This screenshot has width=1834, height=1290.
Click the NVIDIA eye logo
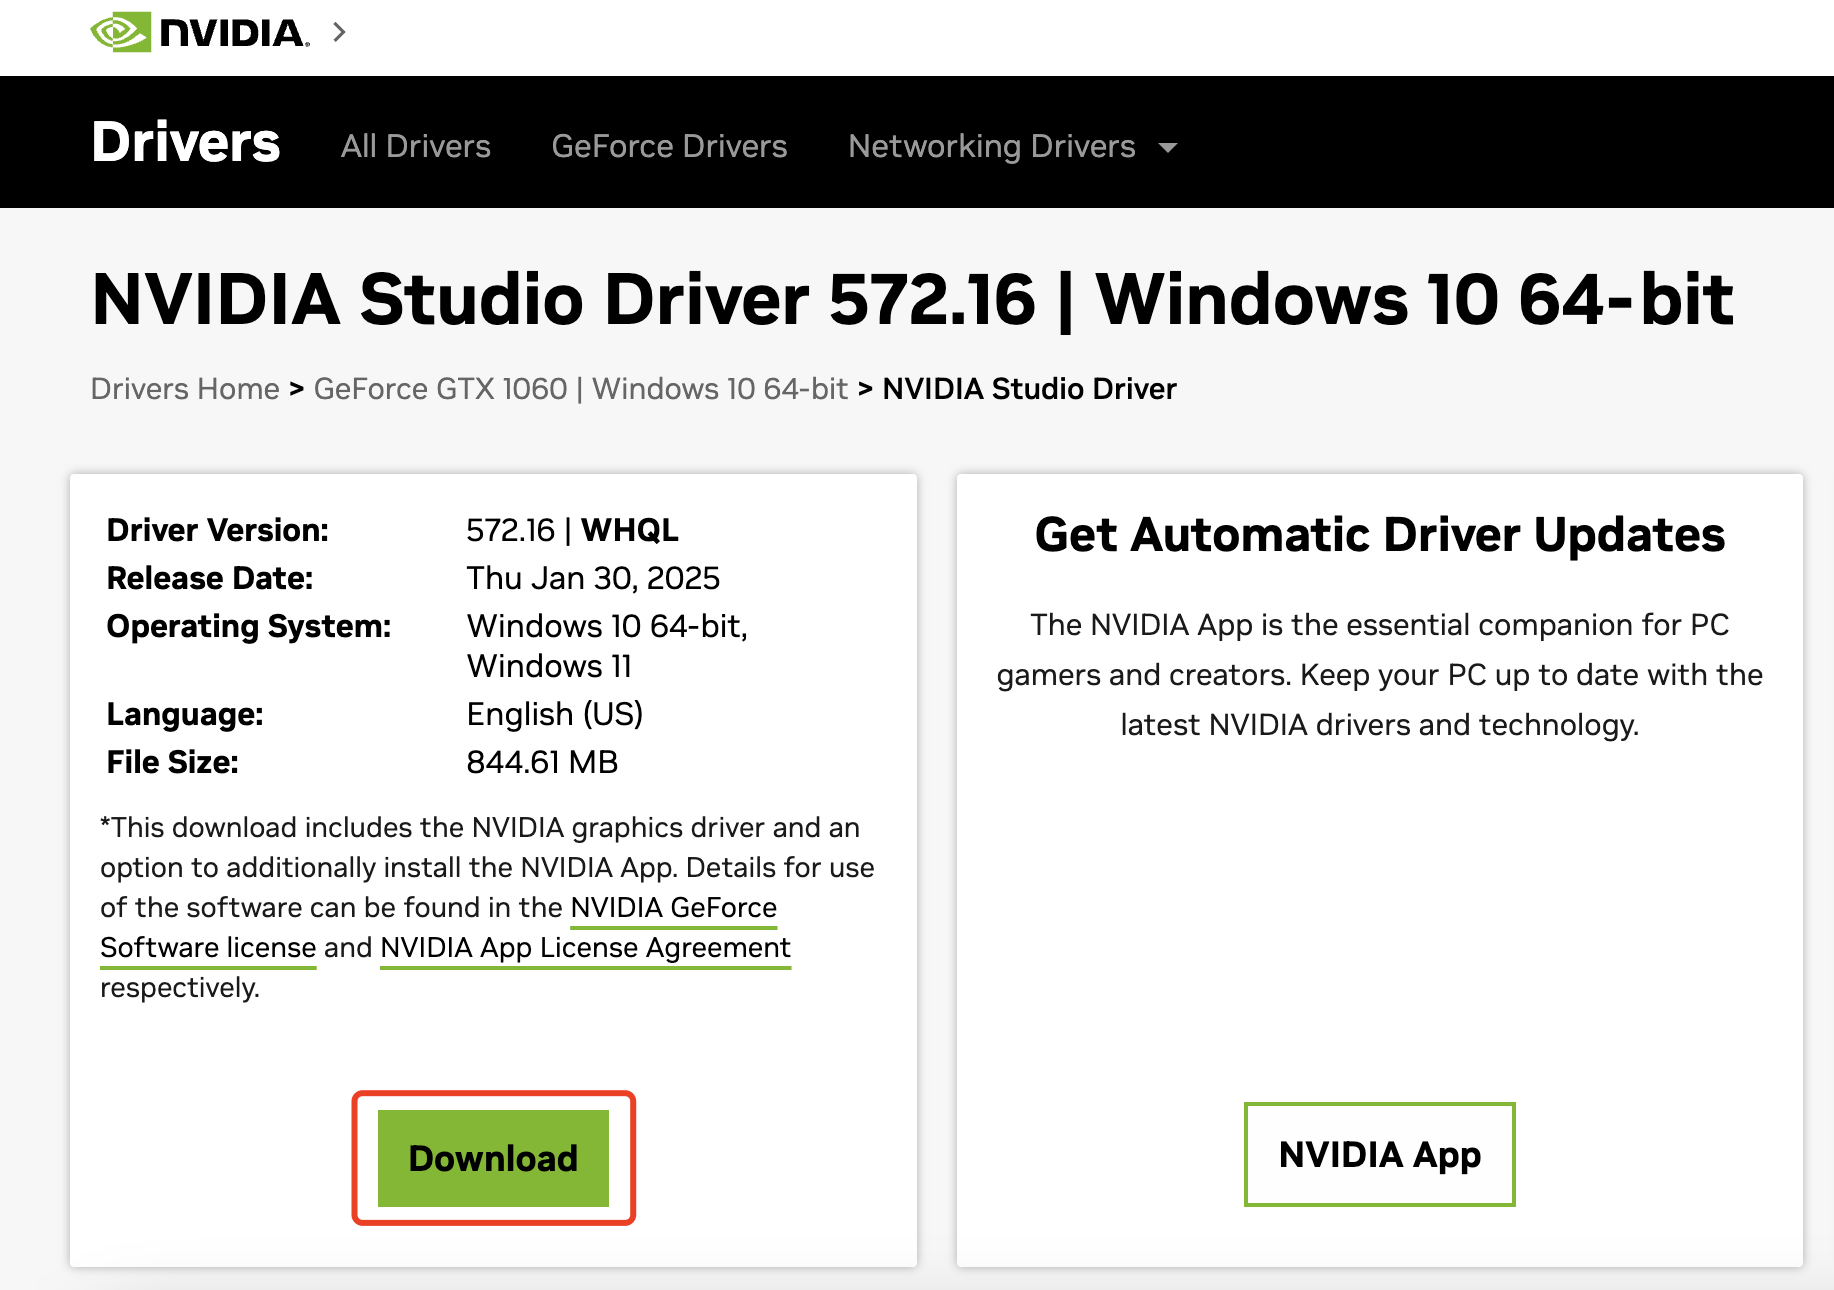tap(120, 32)
